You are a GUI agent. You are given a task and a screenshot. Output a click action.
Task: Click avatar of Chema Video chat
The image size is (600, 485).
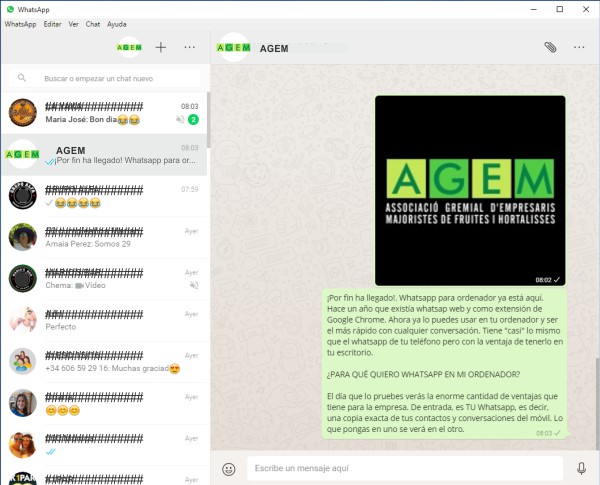point(23,278)
